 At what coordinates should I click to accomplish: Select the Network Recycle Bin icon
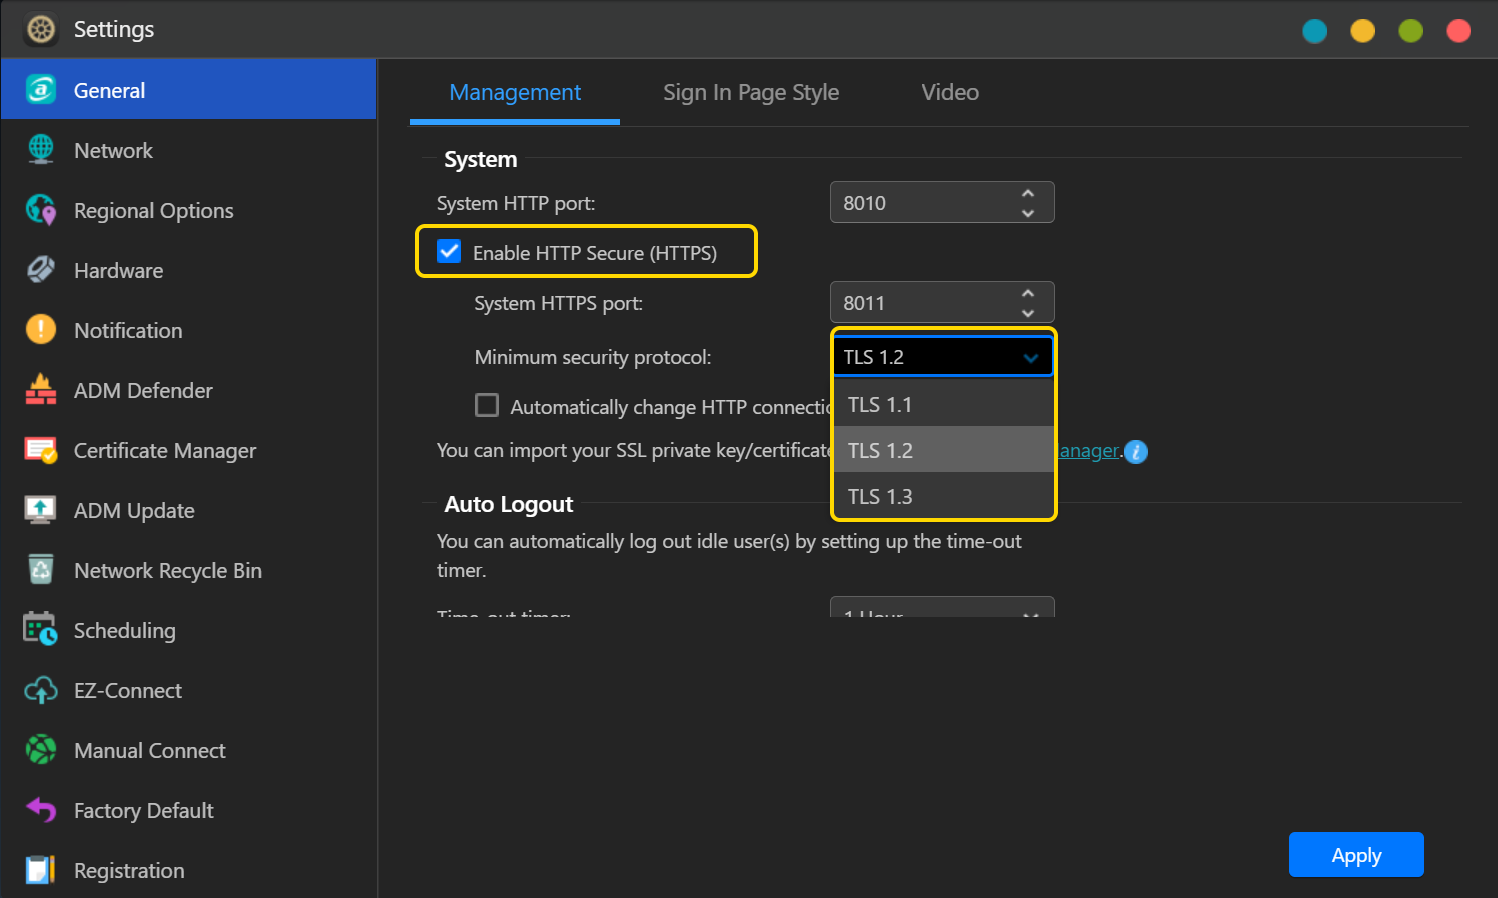[x=41, y=570]
